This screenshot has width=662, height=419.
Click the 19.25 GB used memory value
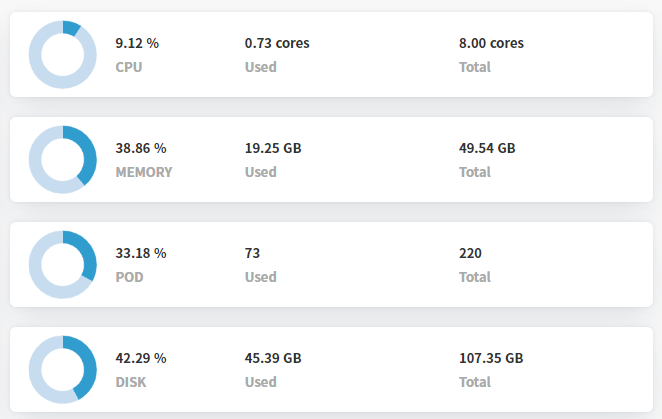tap(273, 148)
